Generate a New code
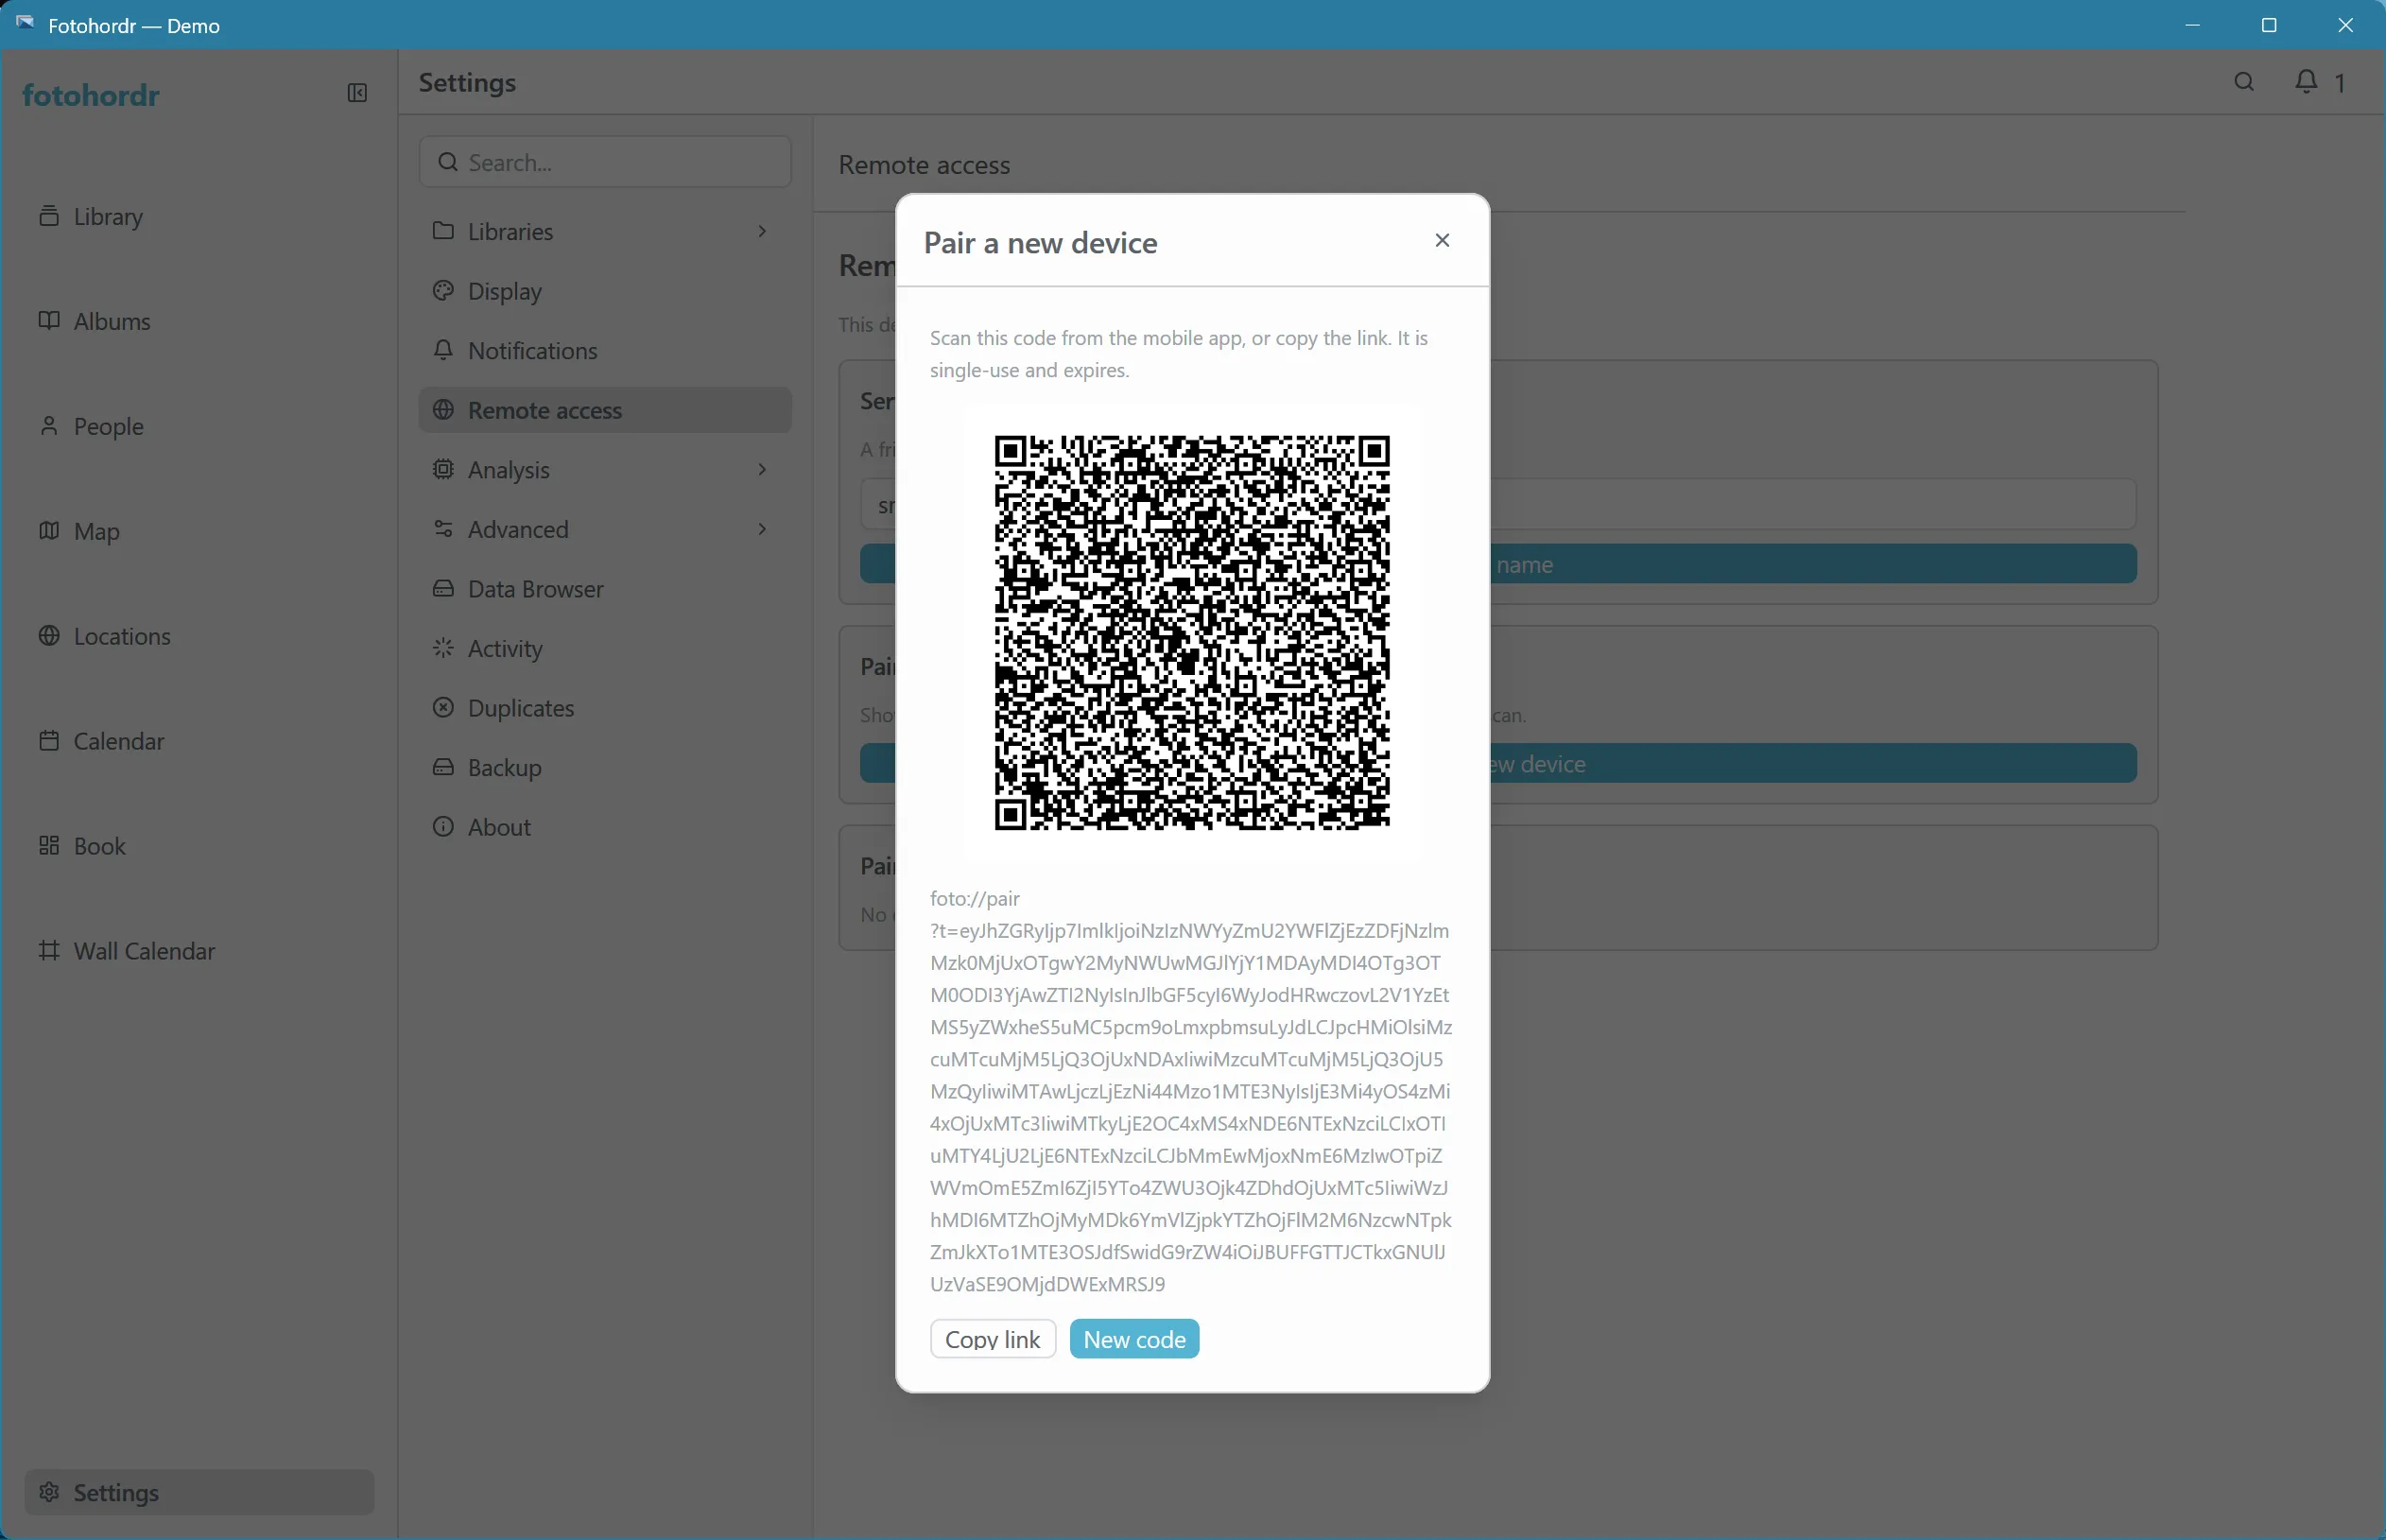The image size is (2386, 1540). 1134,1339
